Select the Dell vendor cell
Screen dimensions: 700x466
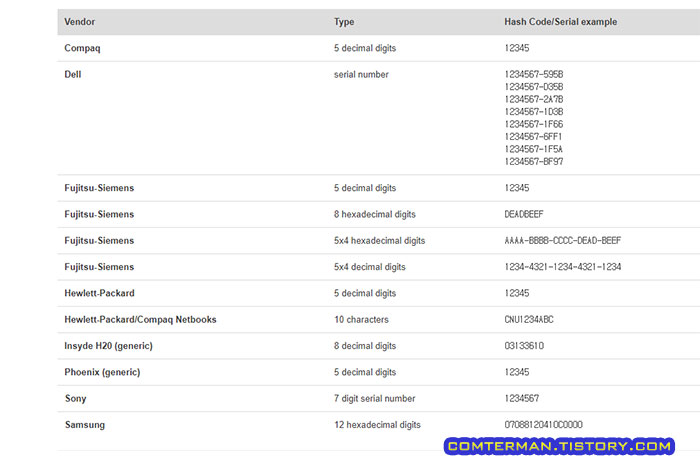tap(73, 74)
